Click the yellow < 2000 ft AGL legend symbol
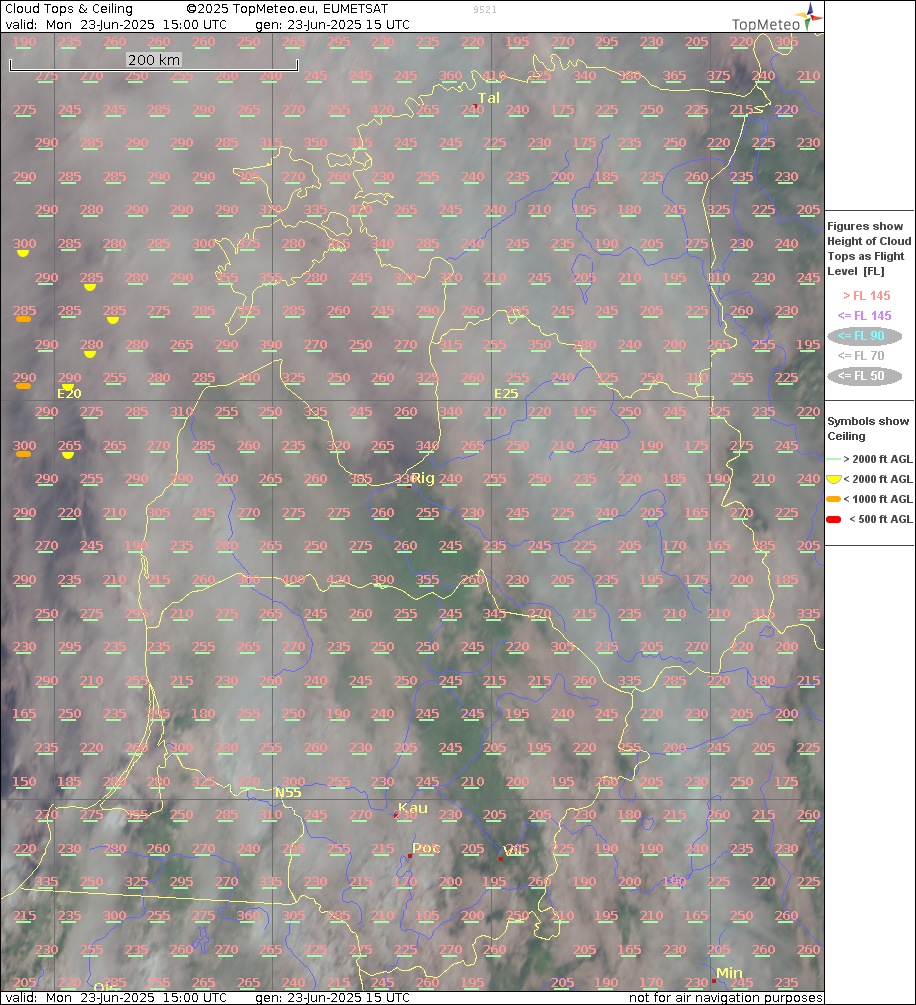 click(833, 479)
